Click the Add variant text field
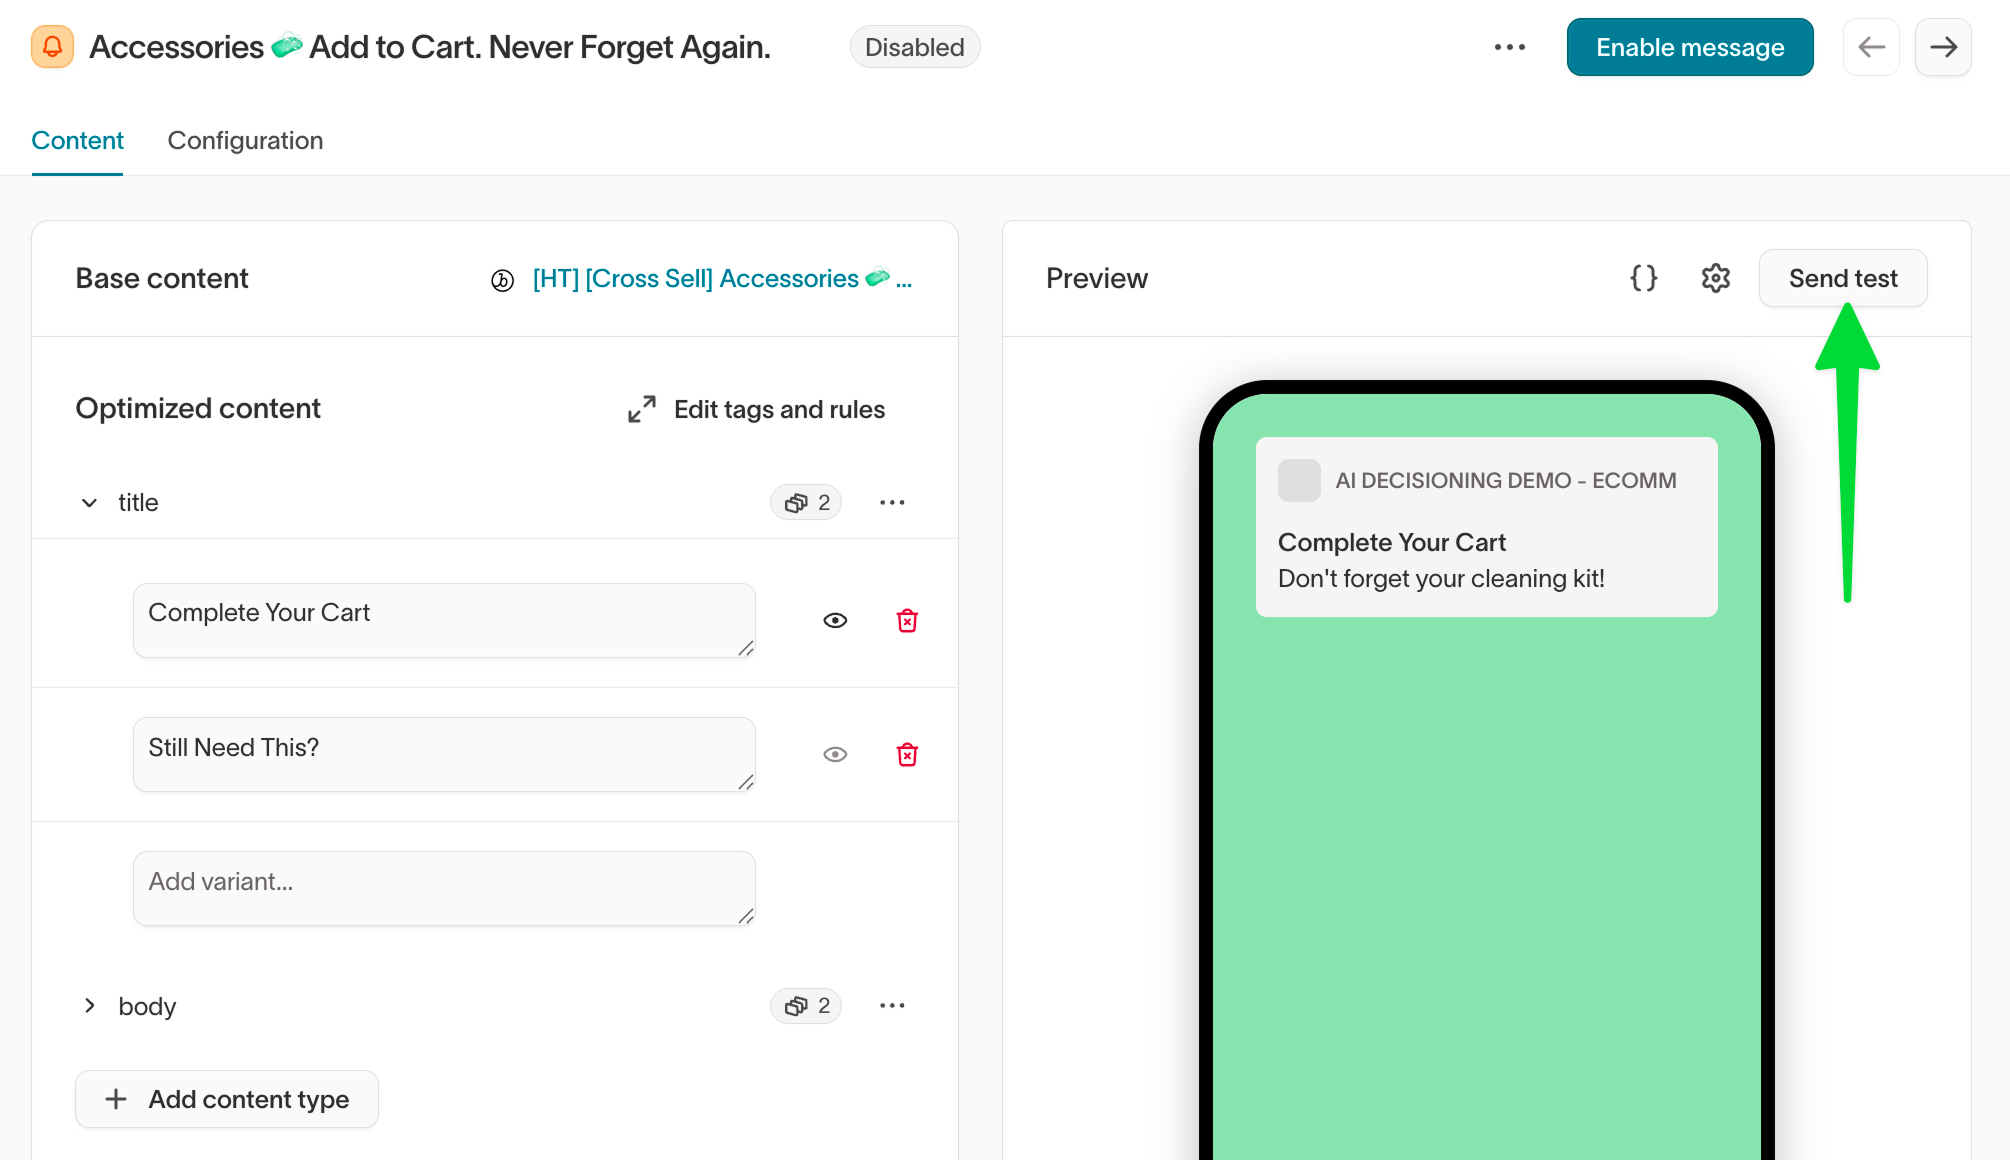 [443, 887]
